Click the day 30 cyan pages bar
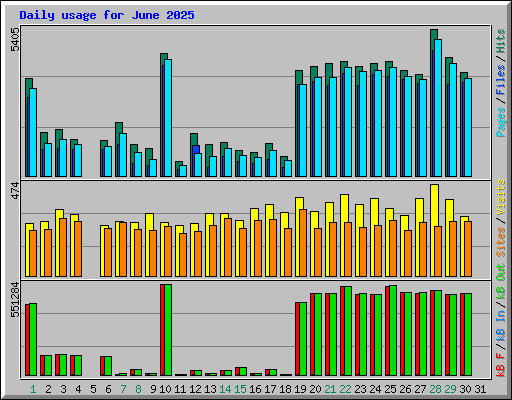The height and width of the screenshot is (400, 512). [x=468, y=127]
